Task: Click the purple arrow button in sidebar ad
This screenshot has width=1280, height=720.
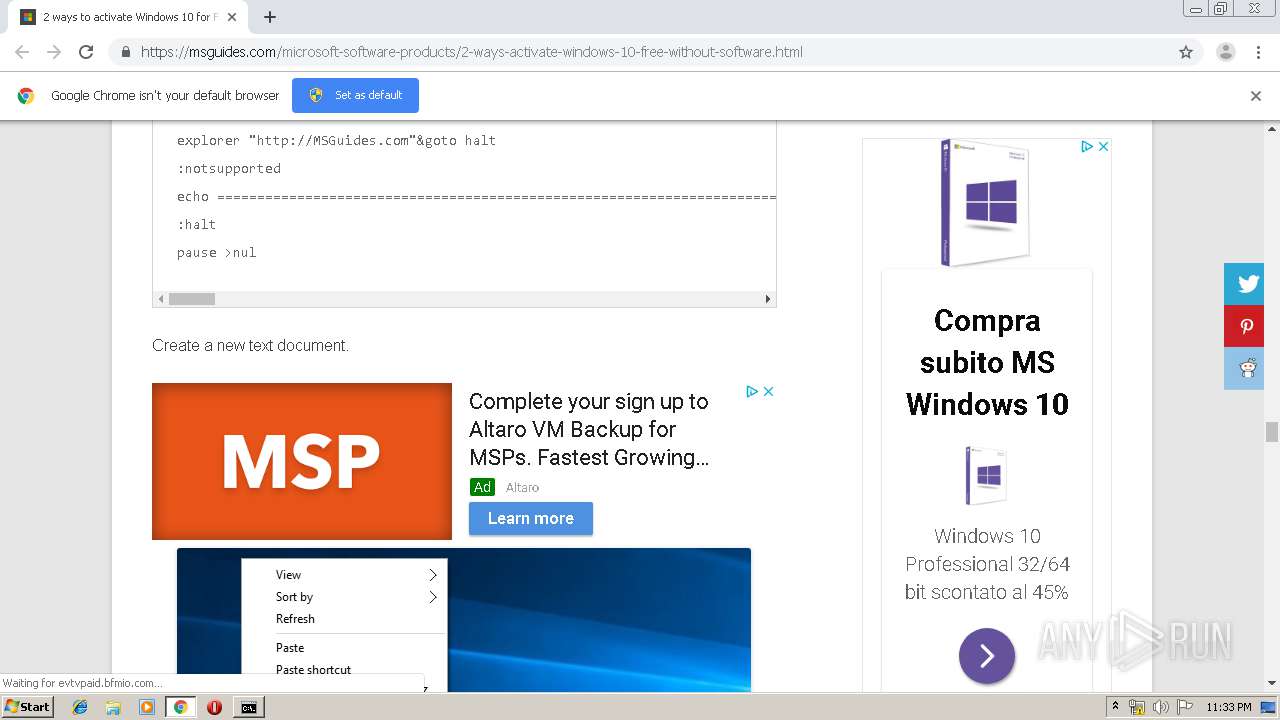Action: coord(987,656)
